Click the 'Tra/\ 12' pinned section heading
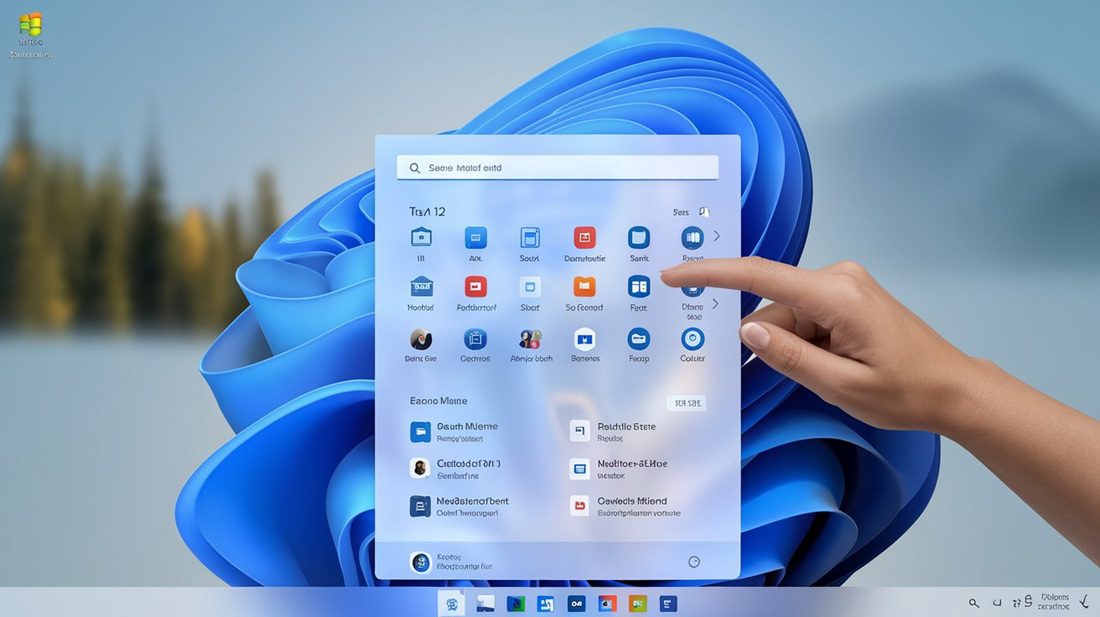Image resolution: width=1100 pixels, height=617 pixels. point(427,212)
